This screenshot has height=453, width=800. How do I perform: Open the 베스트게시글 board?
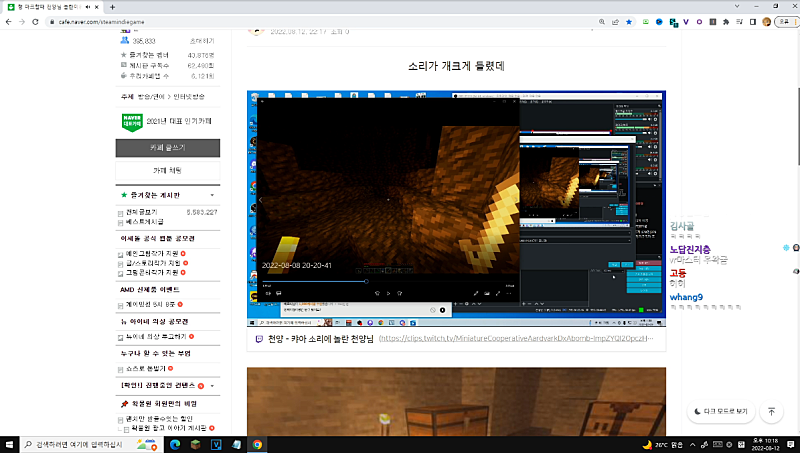[145, 222]
